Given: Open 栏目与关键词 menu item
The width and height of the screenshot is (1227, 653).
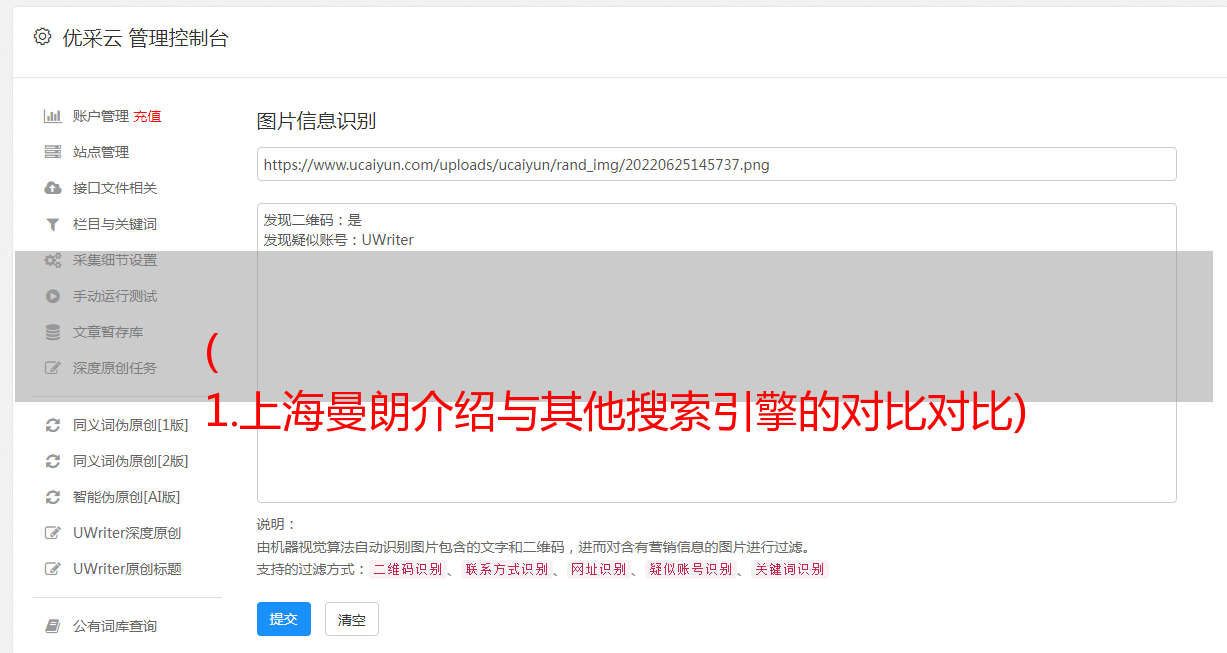Looking at the screenshot, I should click(115, 224).
